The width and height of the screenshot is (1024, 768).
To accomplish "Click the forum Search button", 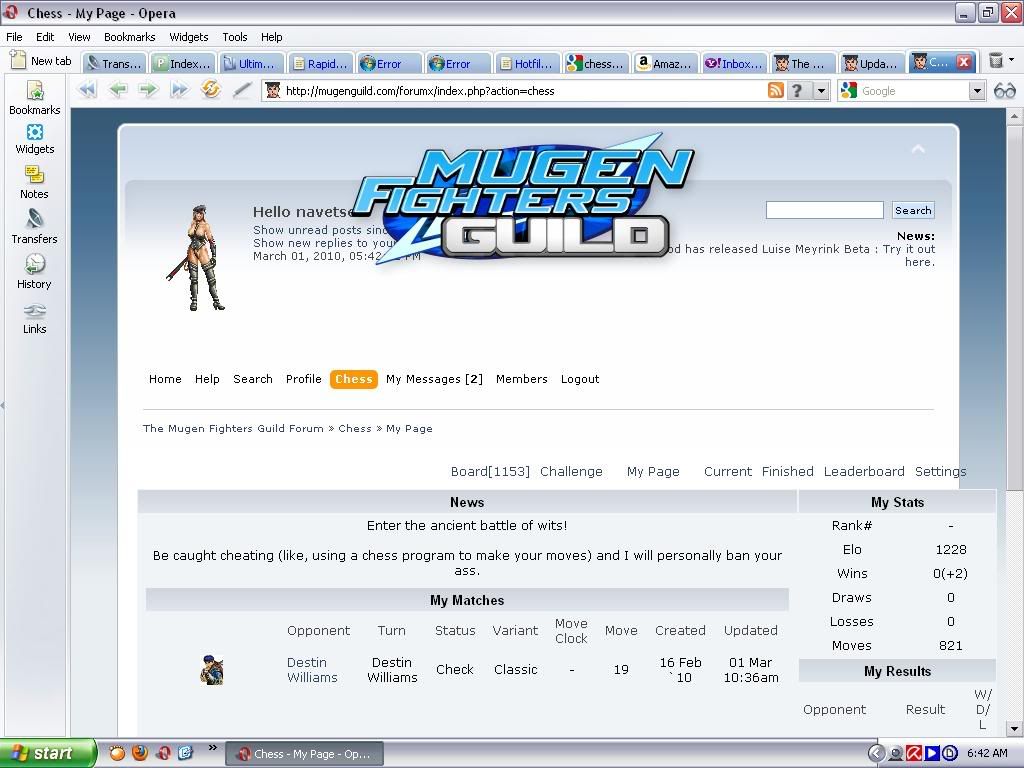I will 912,210.
